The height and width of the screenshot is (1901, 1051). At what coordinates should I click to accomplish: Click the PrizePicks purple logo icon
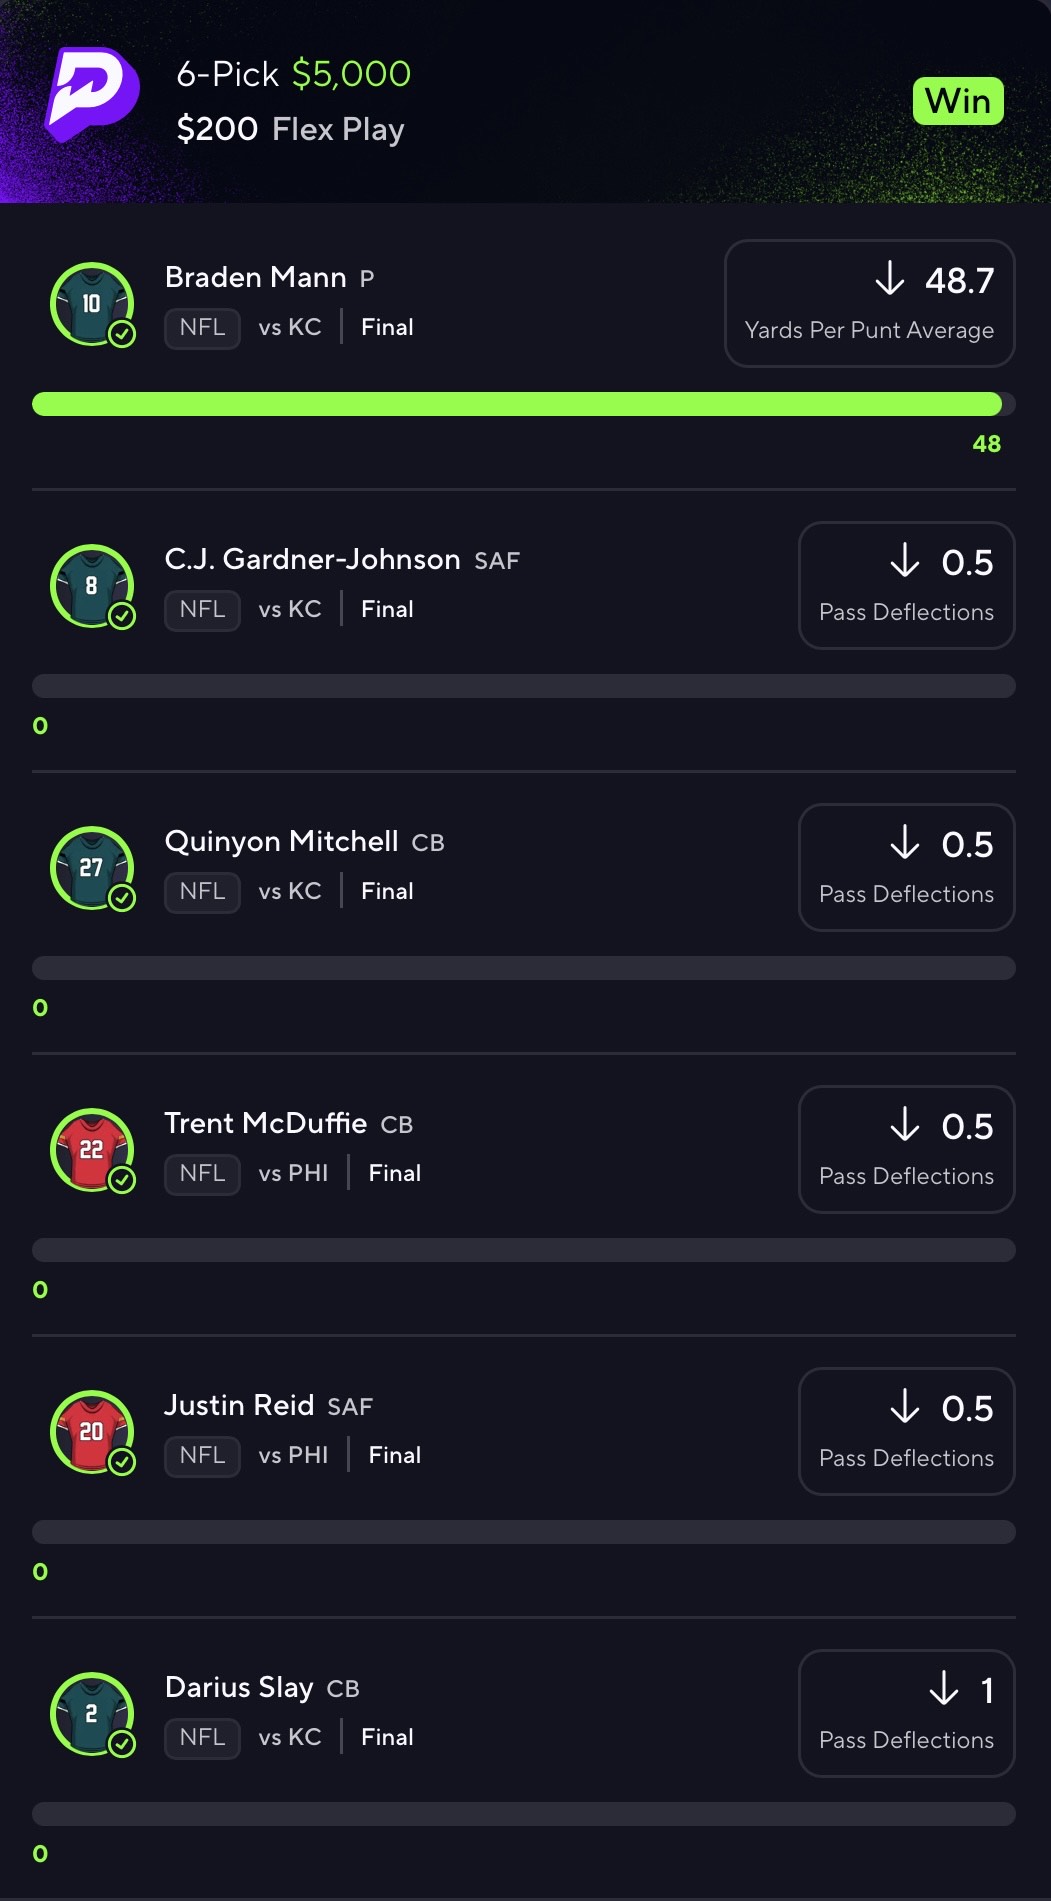(x=92, y=95)
